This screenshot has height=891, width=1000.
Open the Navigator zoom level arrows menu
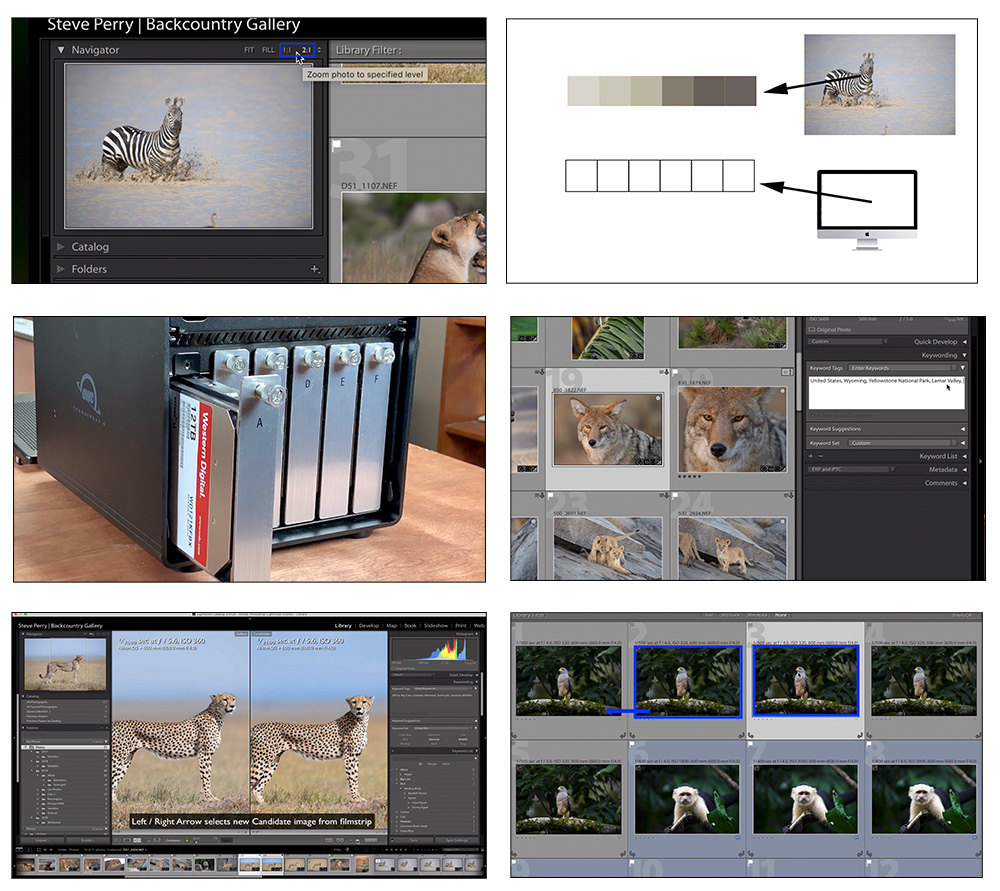pos(320,50)
